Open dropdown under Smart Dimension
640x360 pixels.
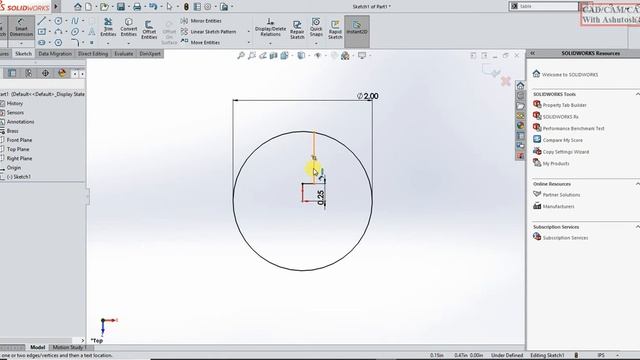(21, 43)
